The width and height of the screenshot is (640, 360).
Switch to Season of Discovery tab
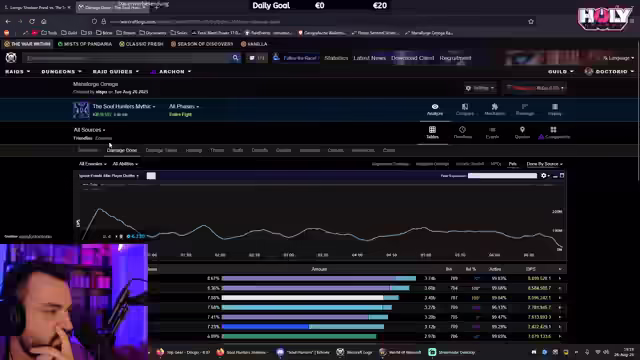tap(202, 44)
